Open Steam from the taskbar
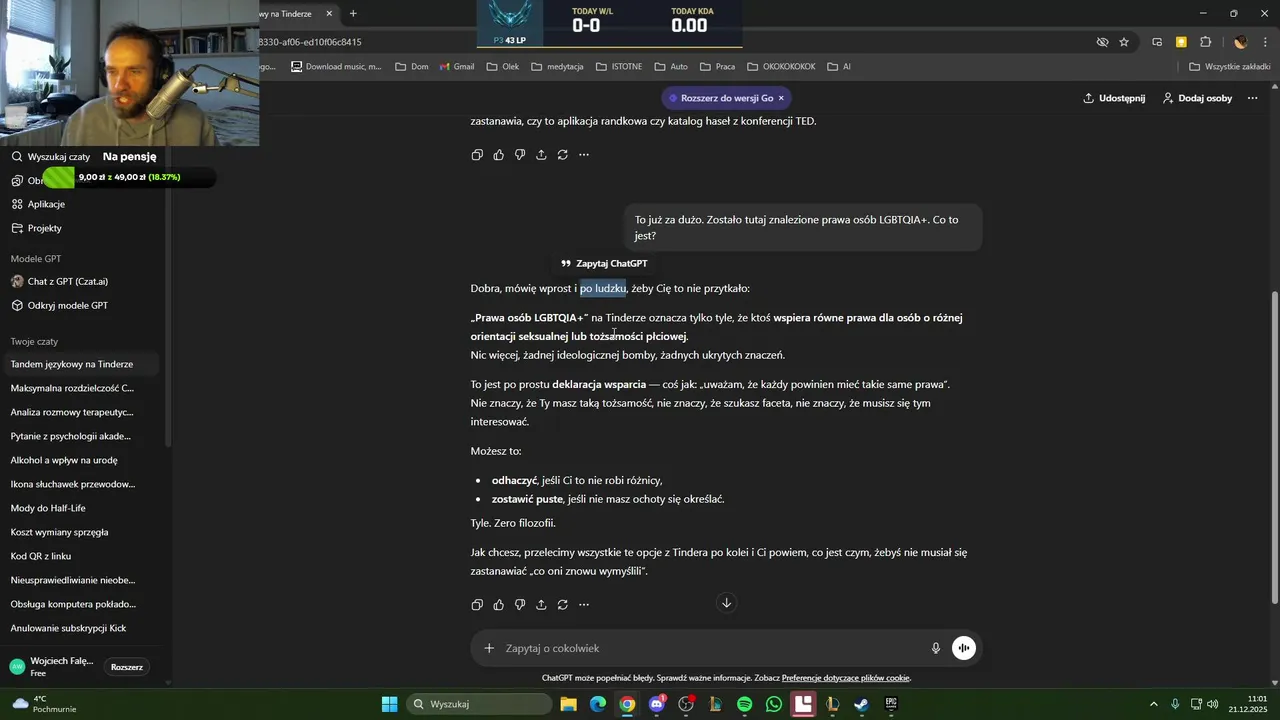This screenshot has height=720, width=1280. pyautogui.click(x=861, y=704)
